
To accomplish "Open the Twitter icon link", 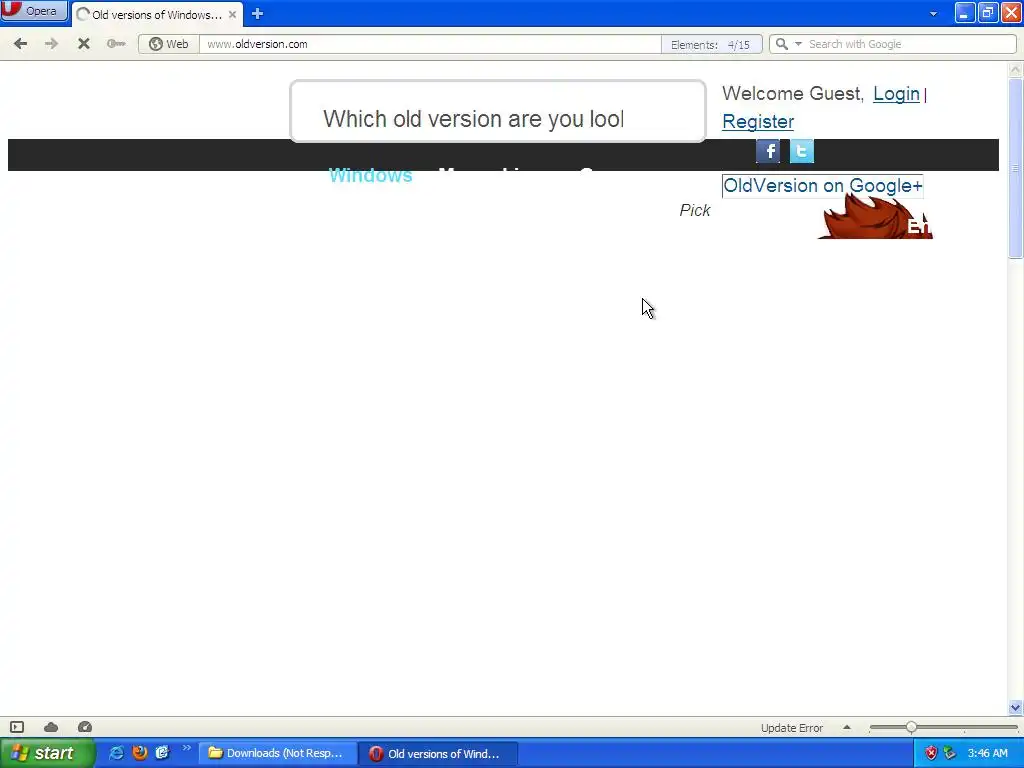I will pos(801,151).
